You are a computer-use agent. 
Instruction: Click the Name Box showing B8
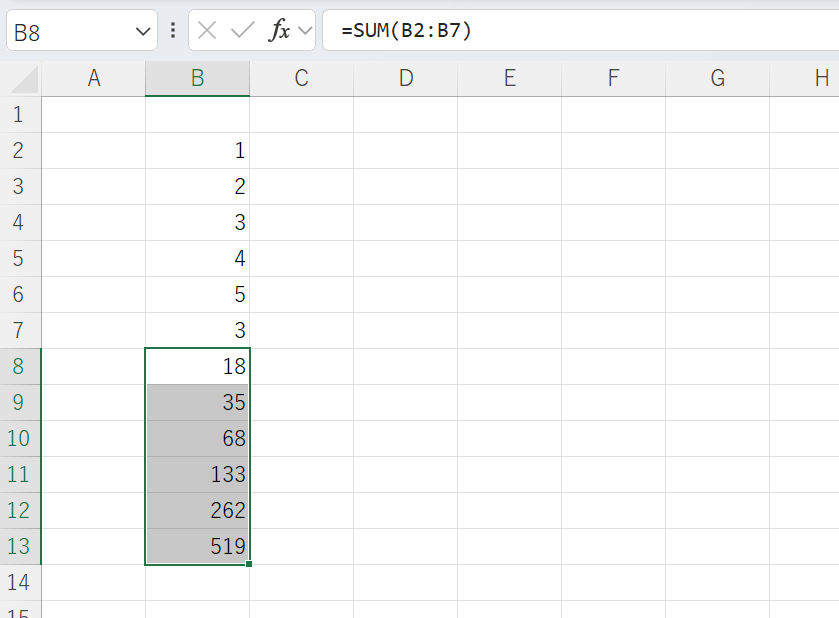click(x=70, y=32)
